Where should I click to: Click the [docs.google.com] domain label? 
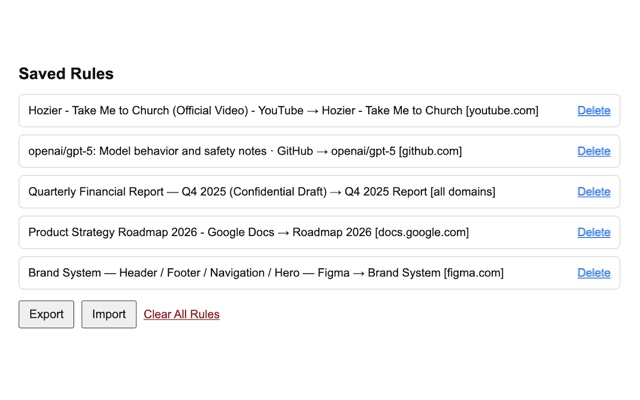click(x=421, y=232)
